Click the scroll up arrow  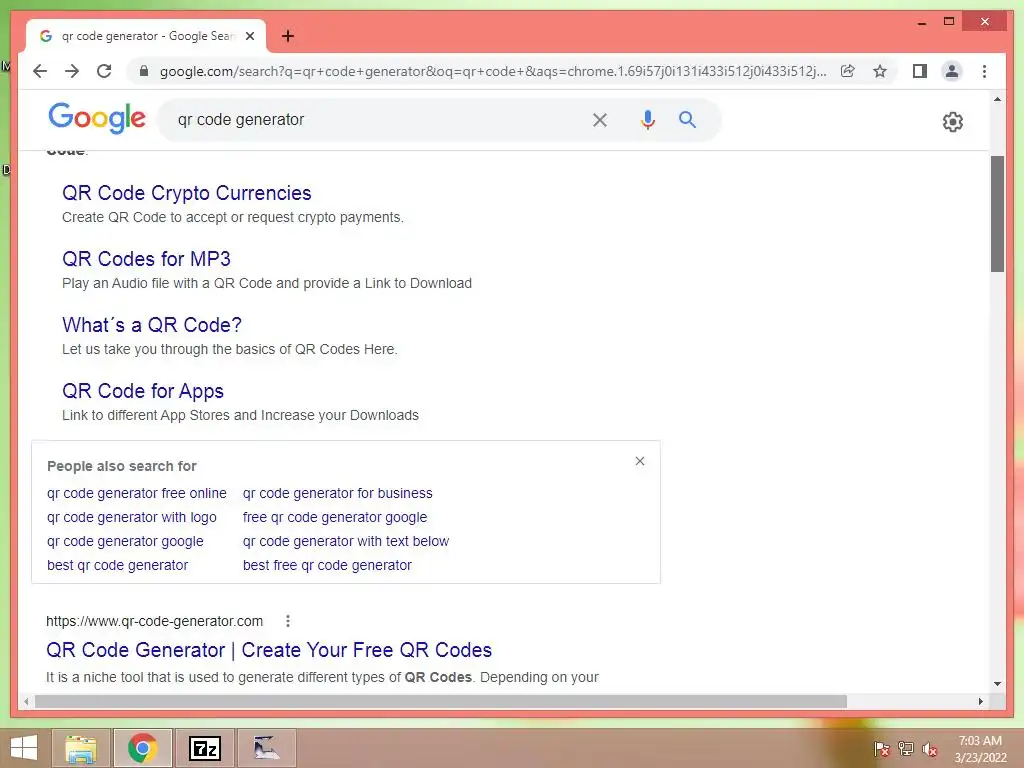(997, 99)
